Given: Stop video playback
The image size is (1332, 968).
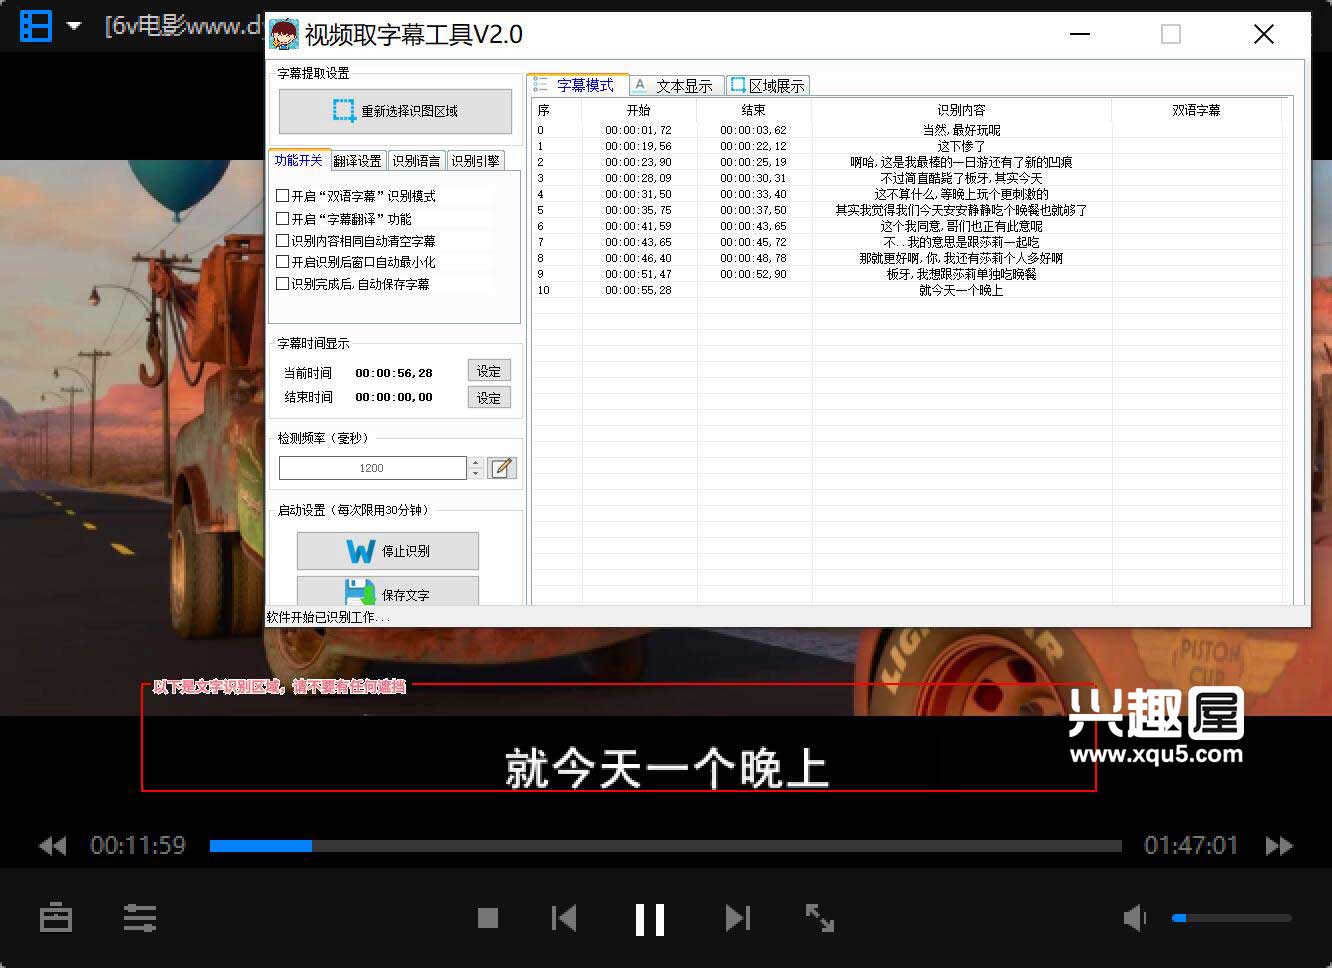Looking at the screenshot, I should (488, 917).
